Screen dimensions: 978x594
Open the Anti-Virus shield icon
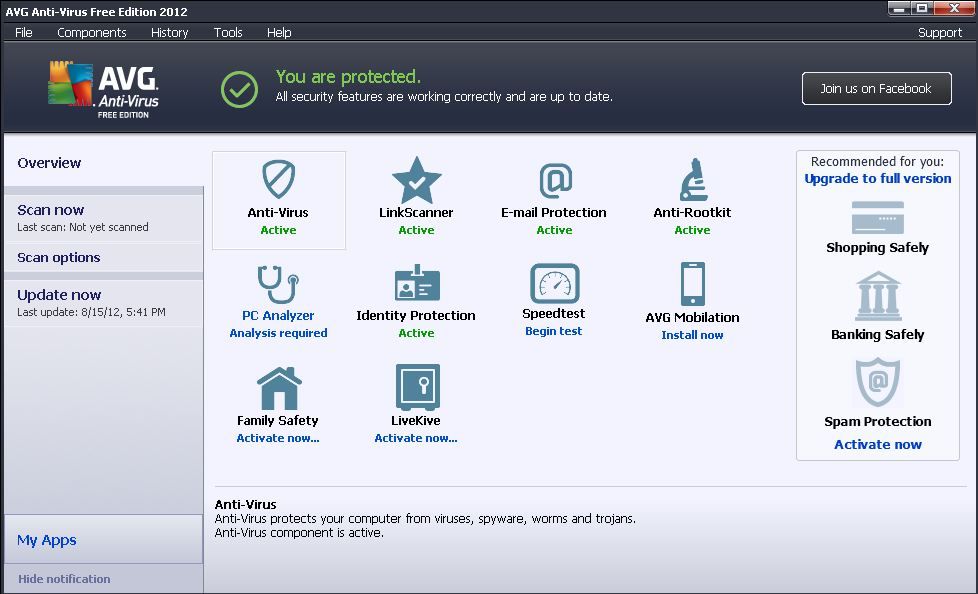pyautogui.click(x=278, y=179)
